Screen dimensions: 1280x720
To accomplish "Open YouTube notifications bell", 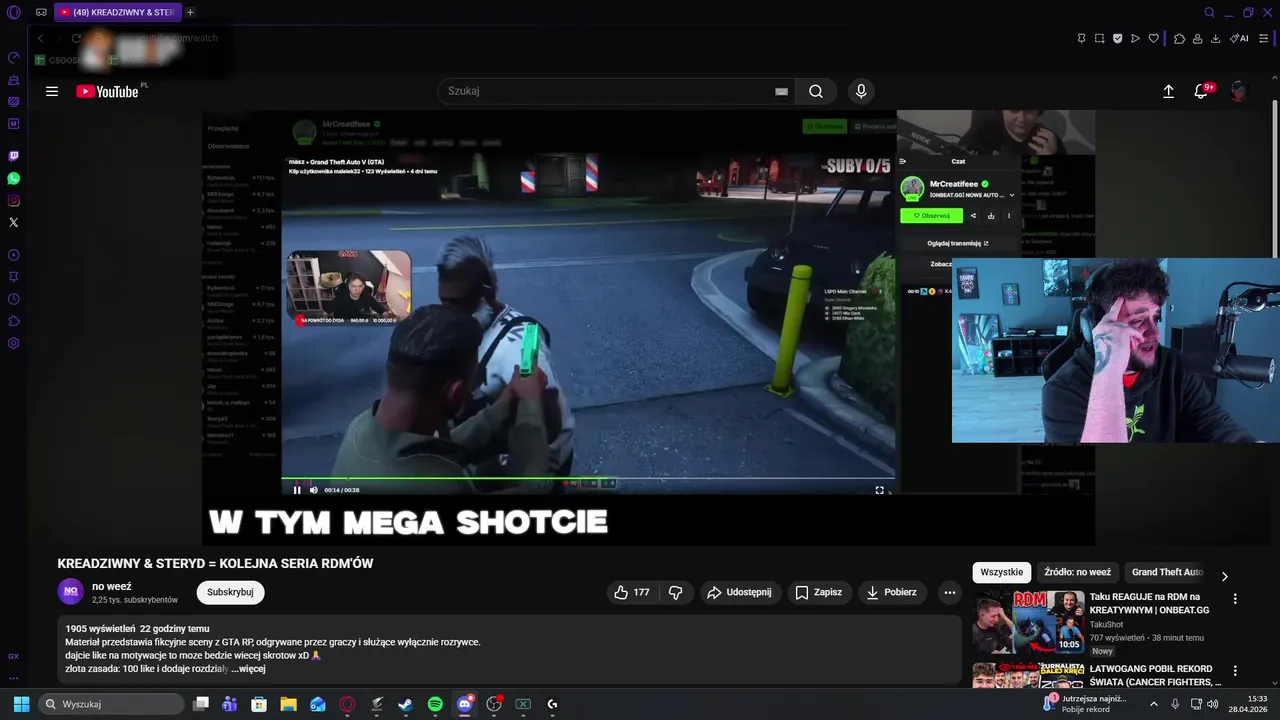I will (x=1202, y=91).
